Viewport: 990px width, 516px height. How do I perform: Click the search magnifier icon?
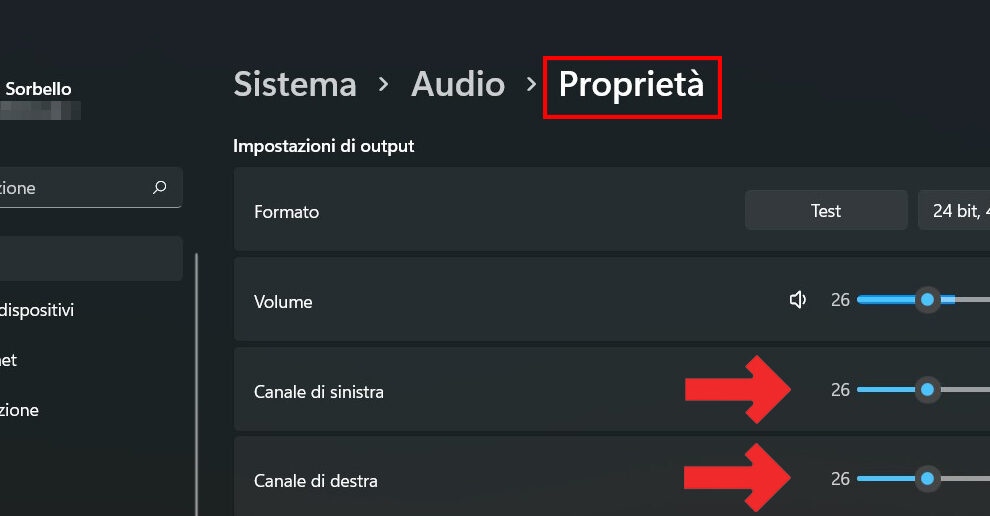(x=159, y=187)
